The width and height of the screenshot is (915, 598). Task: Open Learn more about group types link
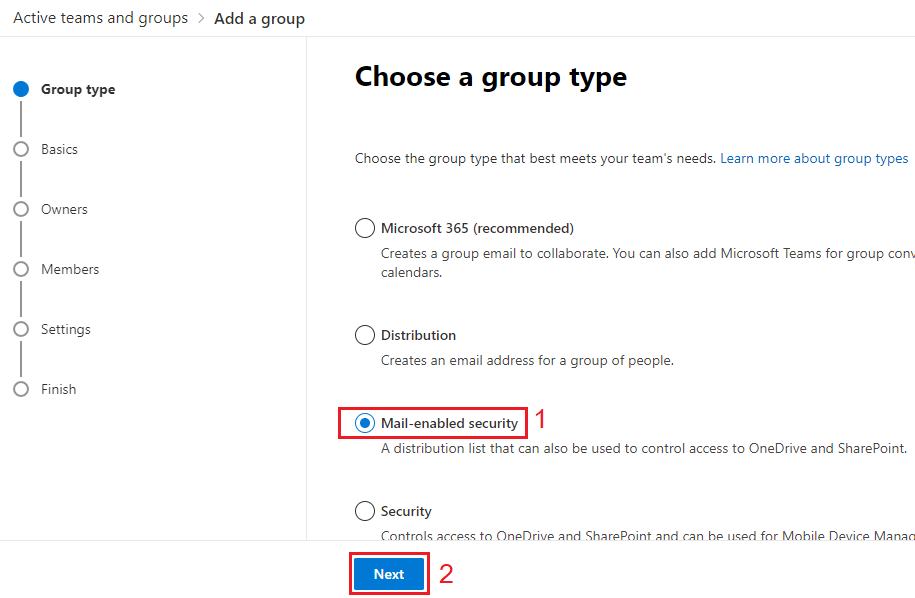814,158
